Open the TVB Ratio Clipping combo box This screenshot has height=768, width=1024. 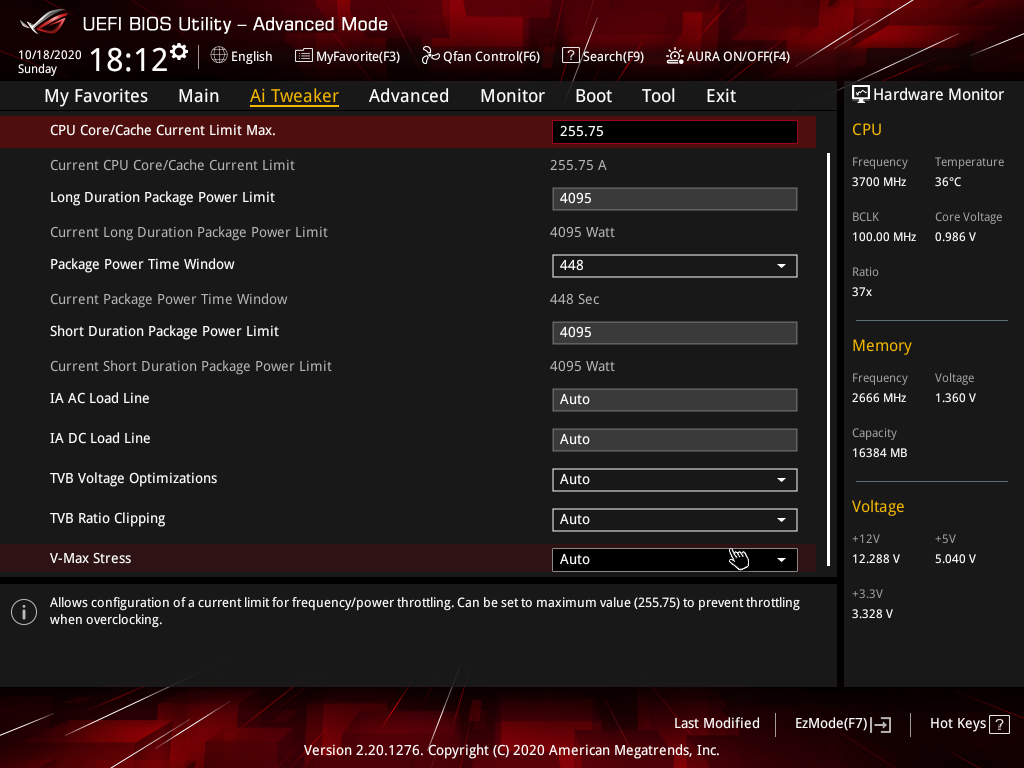675,520
